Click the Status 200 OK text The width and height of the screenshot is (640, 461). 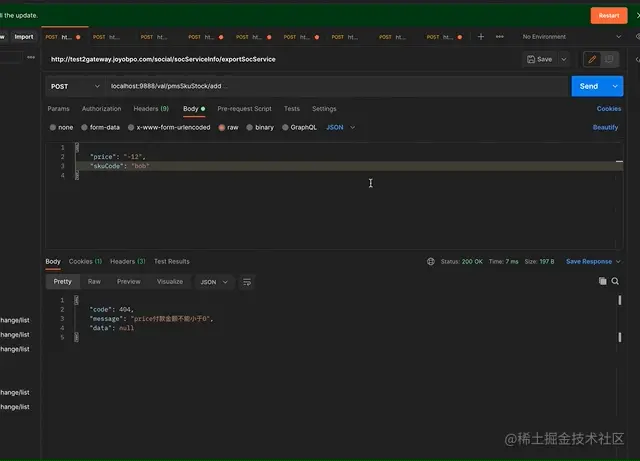(x=461, y=261)
